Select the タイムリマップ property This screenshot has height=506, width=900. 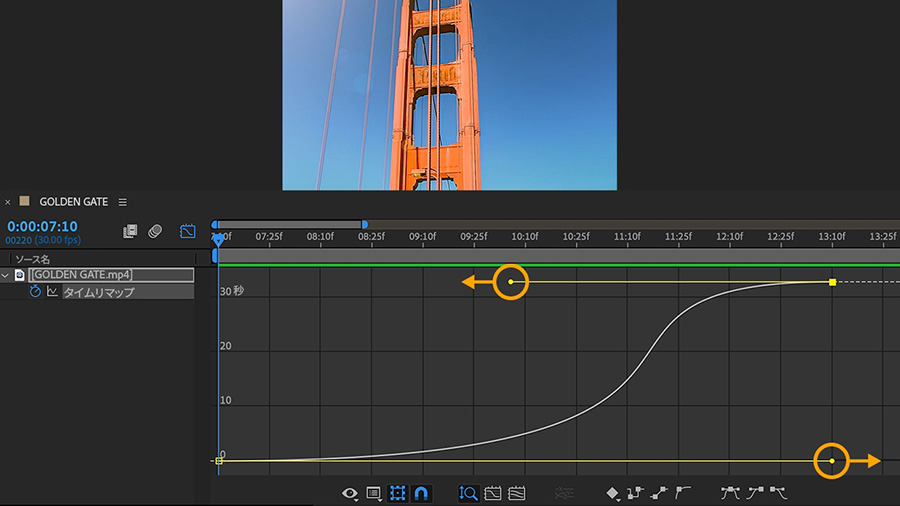pos(99,292)
